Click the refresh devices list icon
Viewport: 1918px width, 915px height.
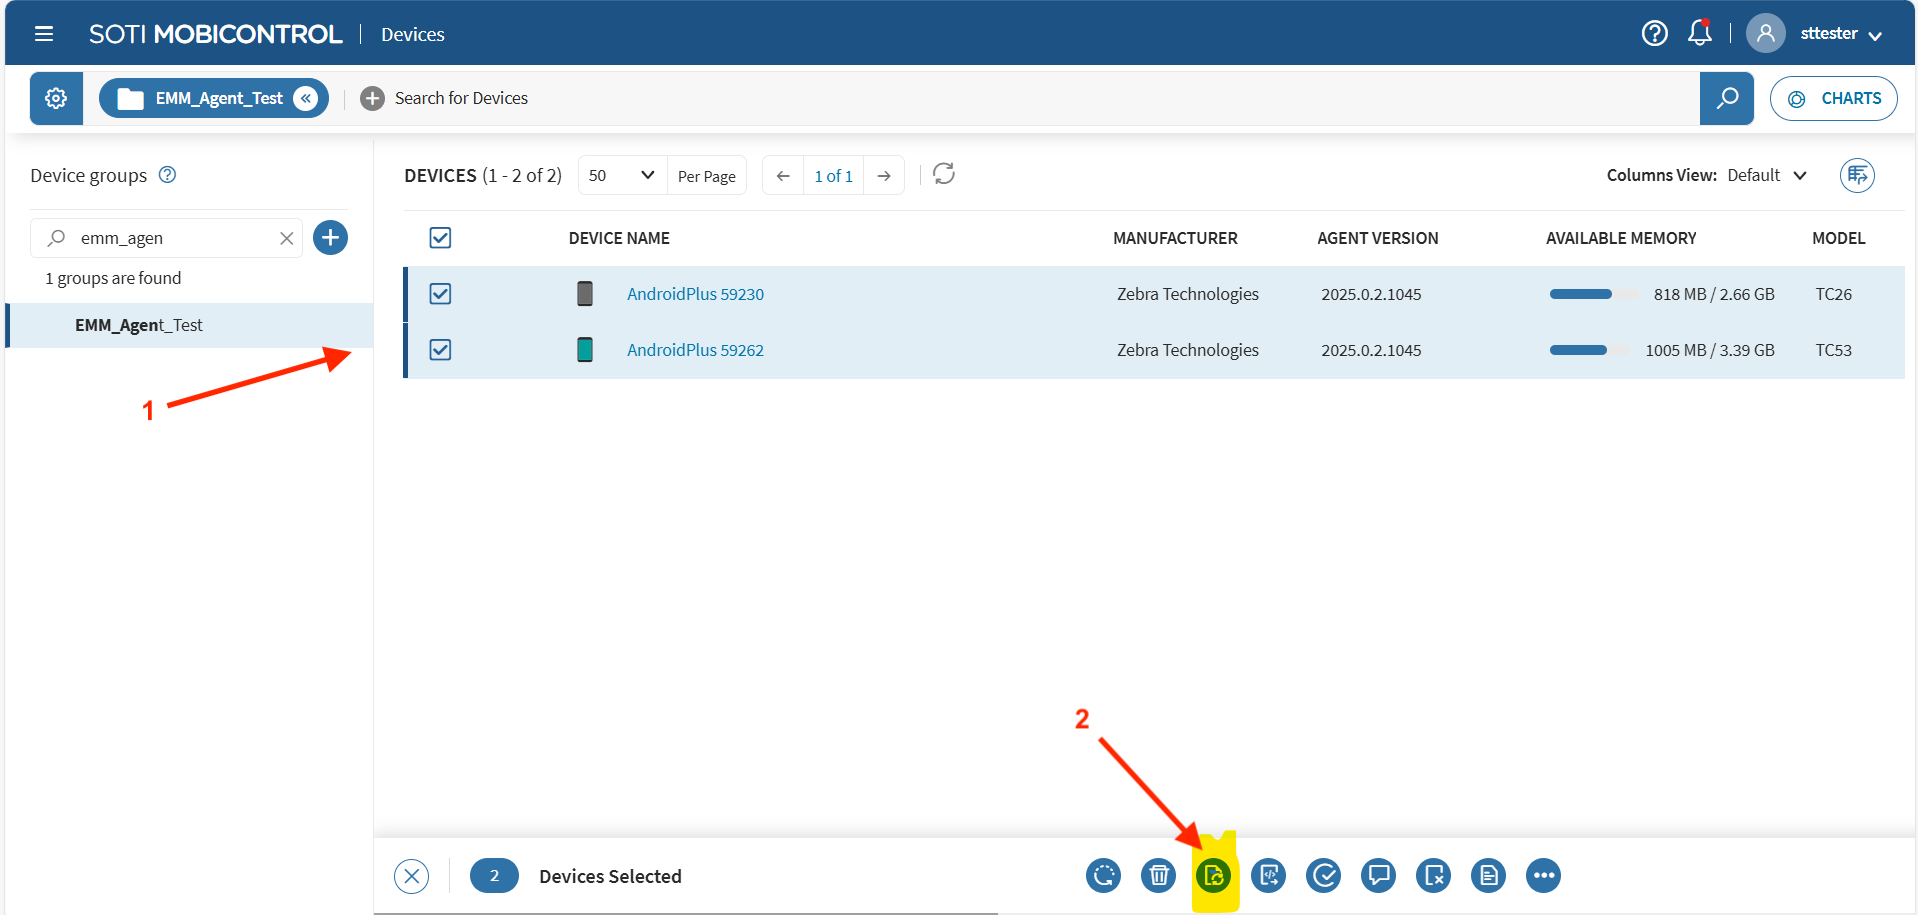(x=943, y=174)
